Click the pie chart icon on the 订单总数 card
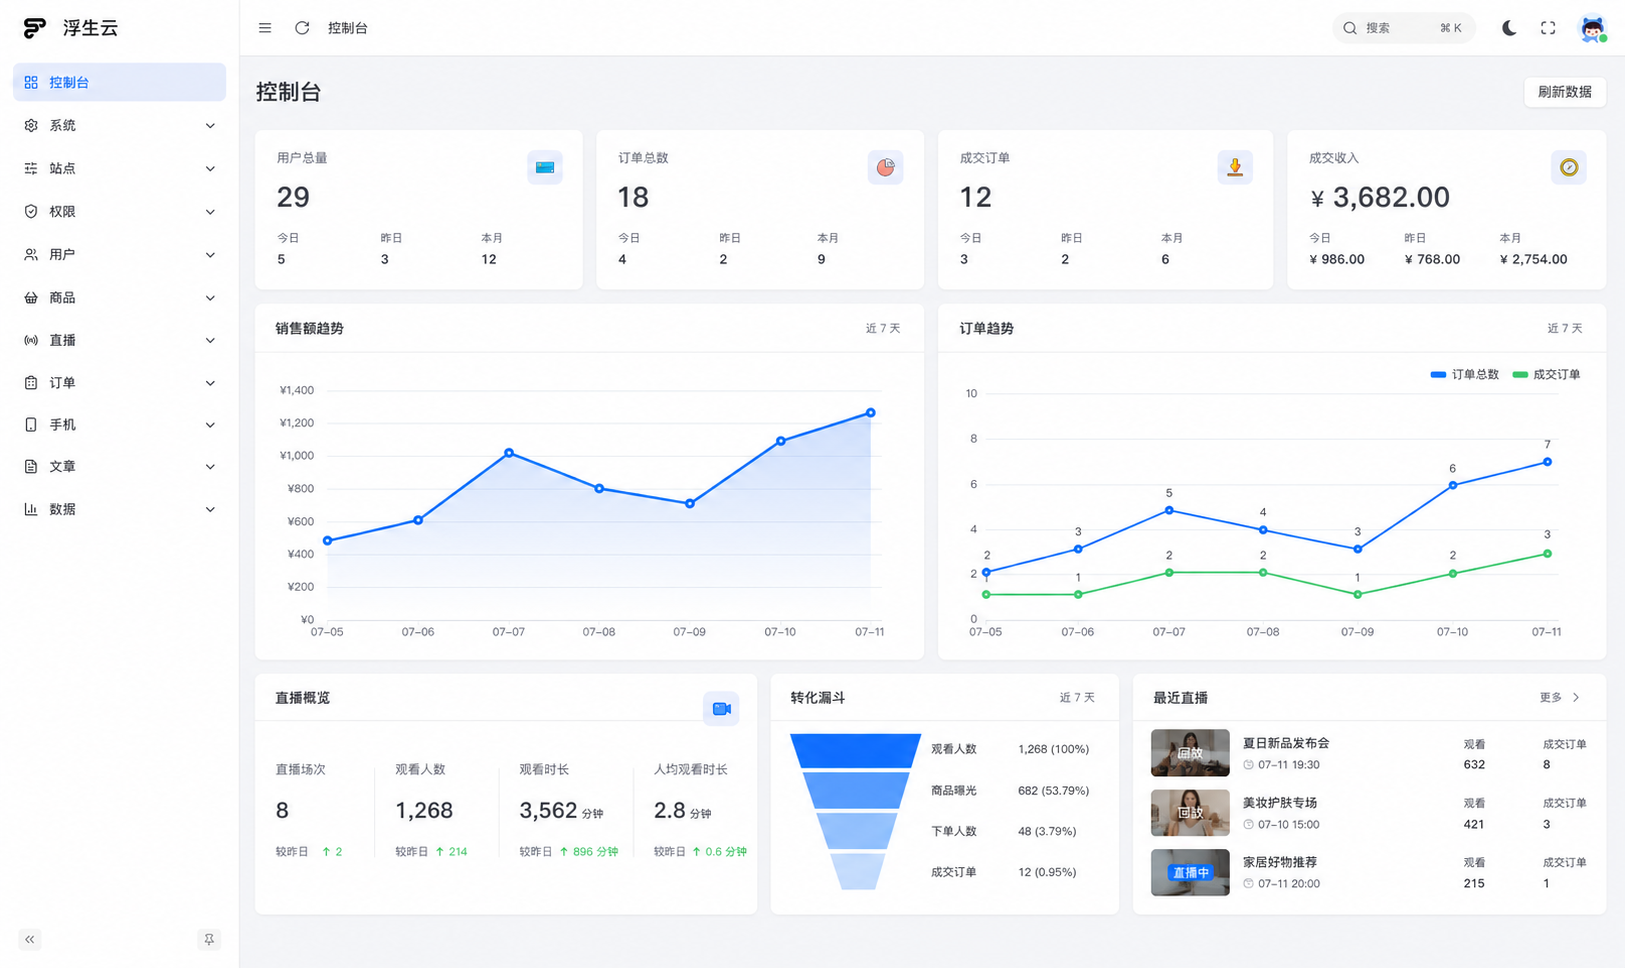Screen dimensions: 1625x968 tap(885, 167)
